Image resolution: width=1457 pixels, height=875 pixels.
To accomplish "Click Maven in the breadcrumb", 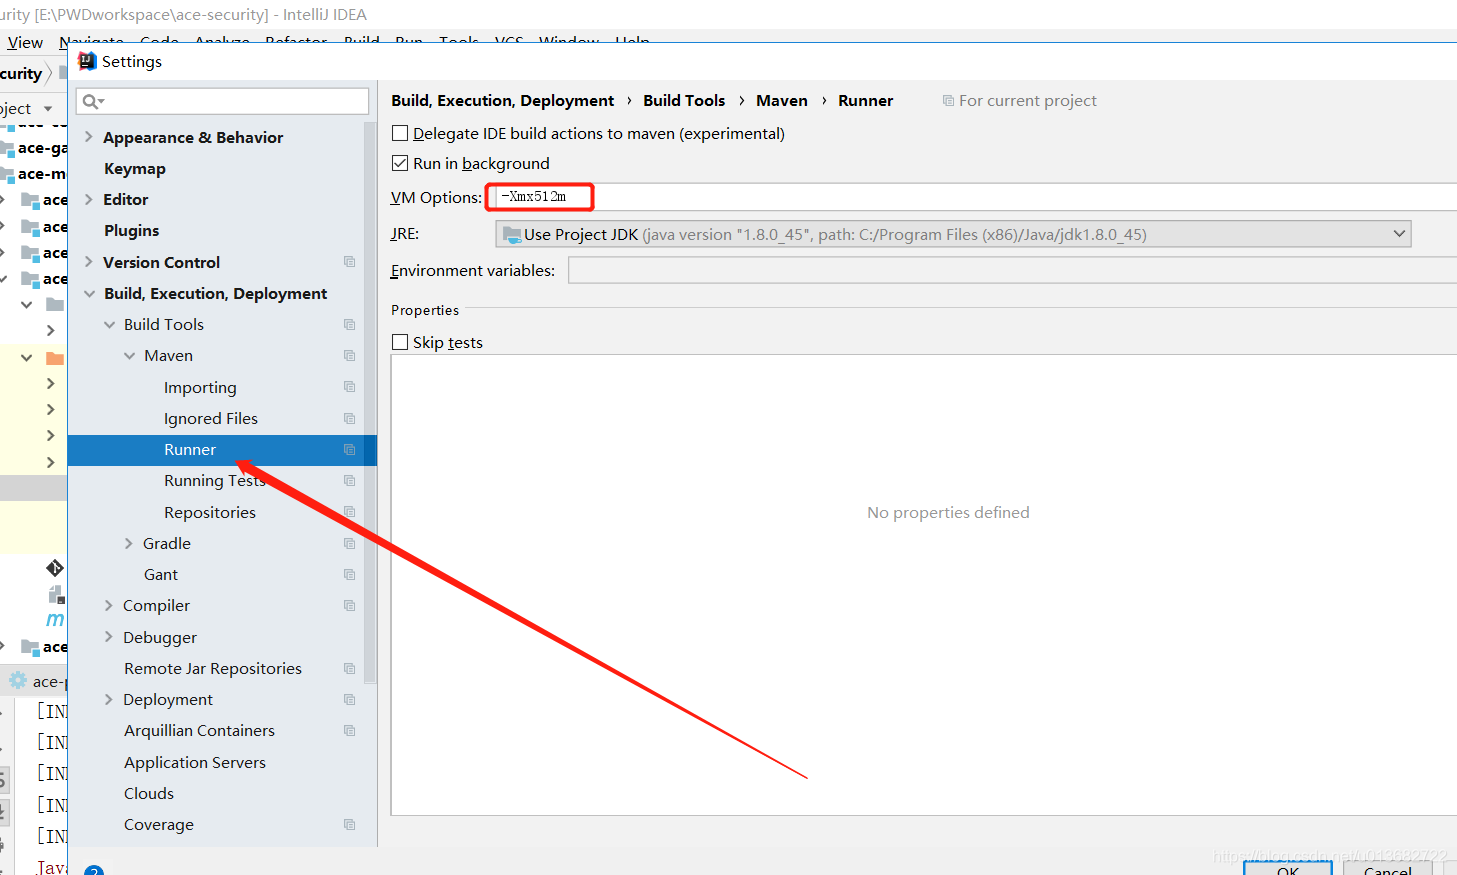I will pyautogui.click(x=782, y=100).
